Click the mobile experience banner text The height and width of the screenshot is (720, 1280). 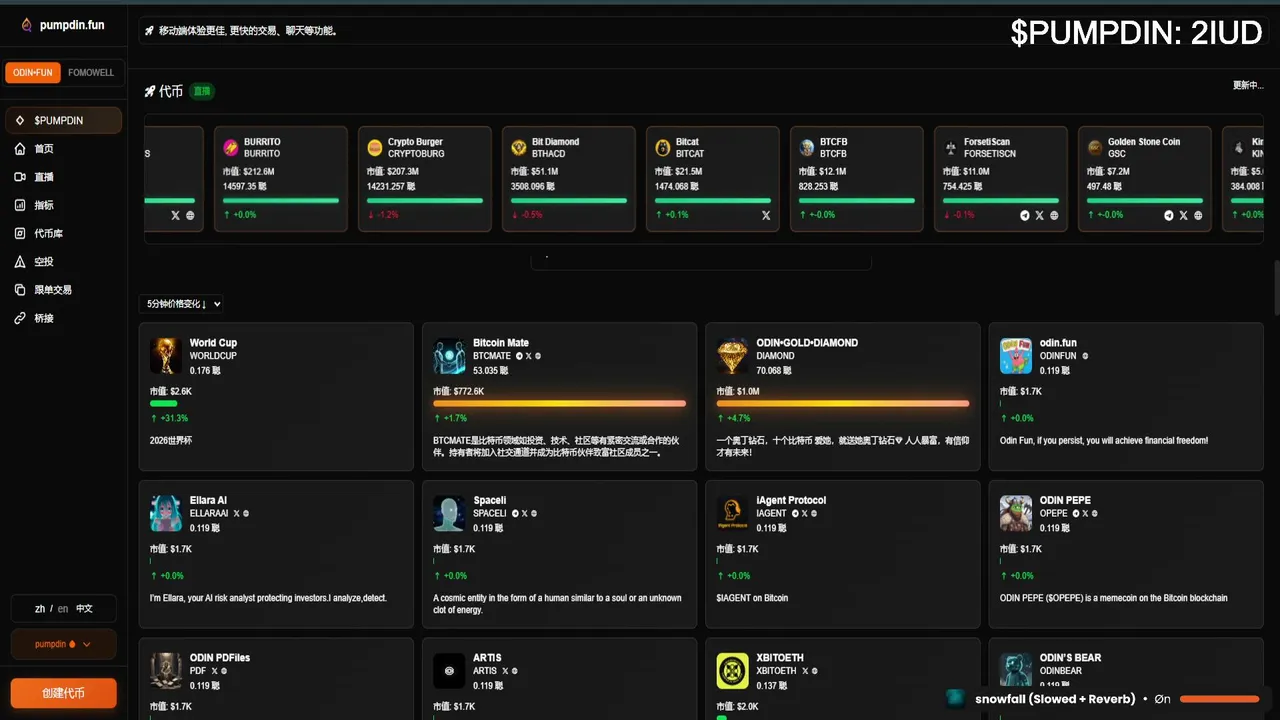pyautogui.click(x=248, y=31)
